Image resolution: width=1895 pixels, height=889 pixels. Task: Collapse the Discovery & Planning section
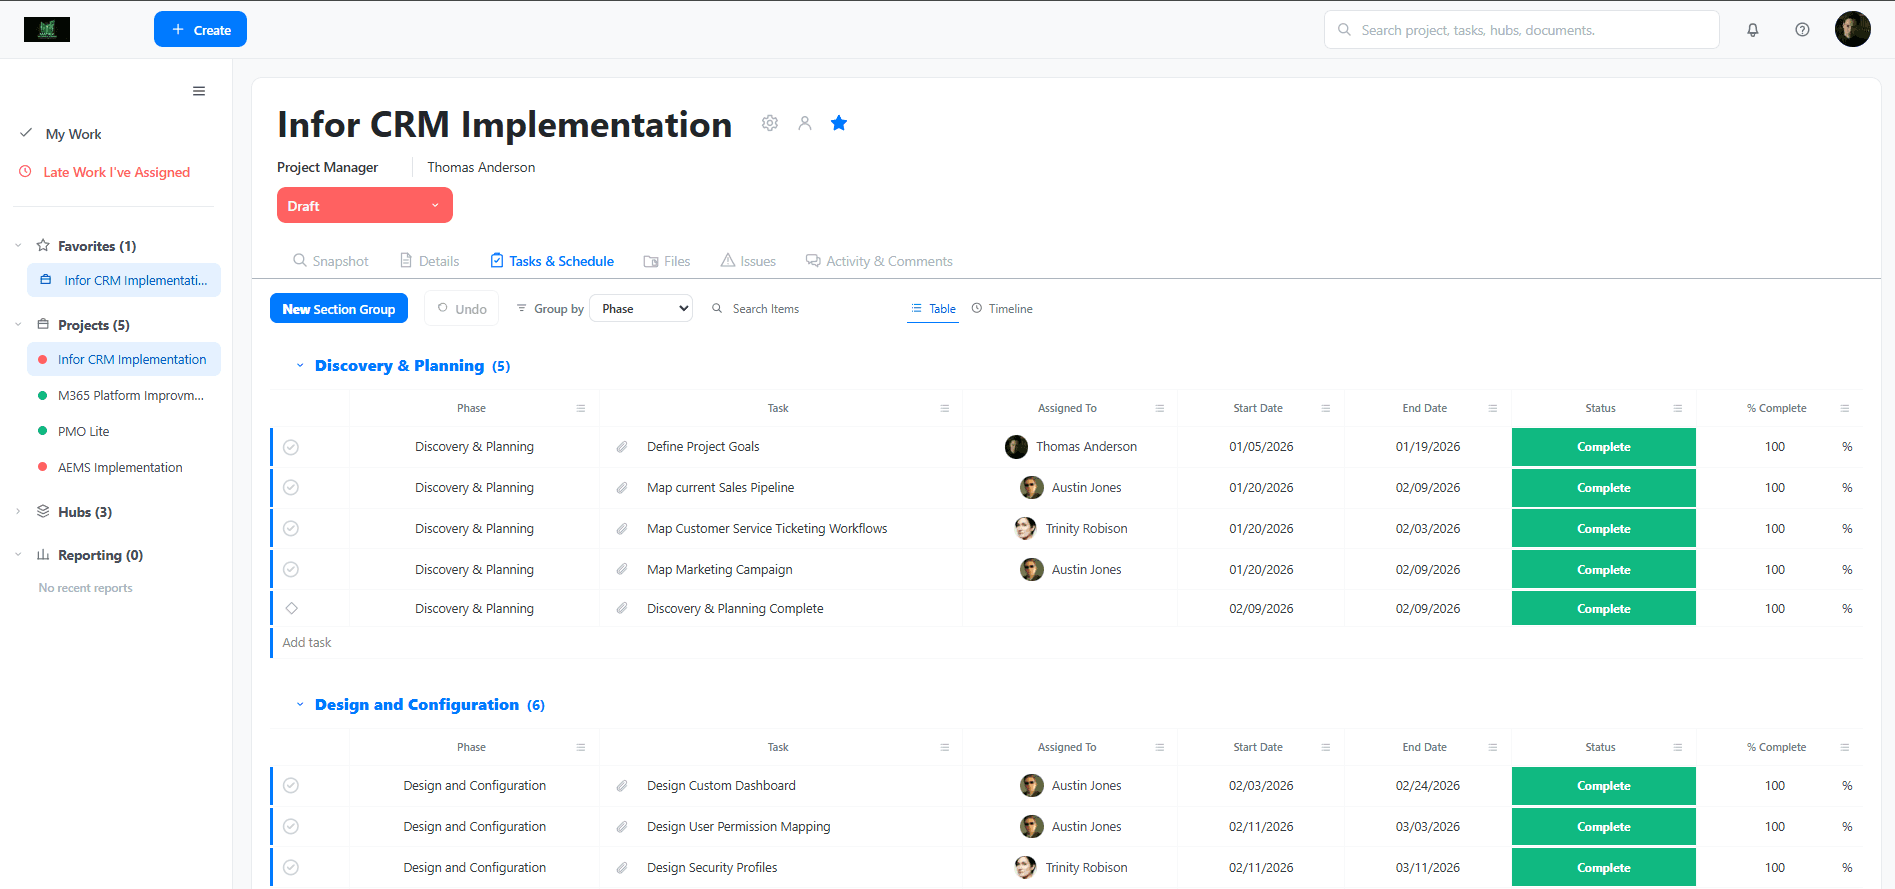pos(300,366)
